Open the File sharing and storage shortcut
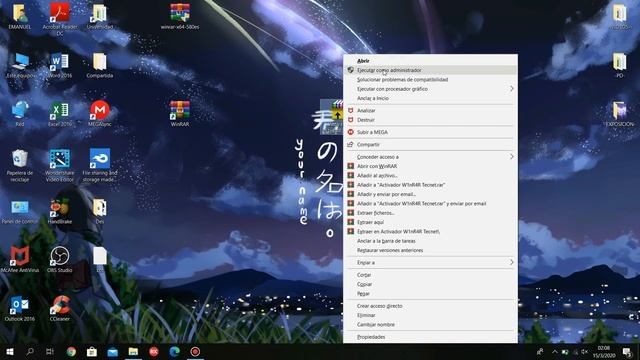 click(x=100, y=165)
